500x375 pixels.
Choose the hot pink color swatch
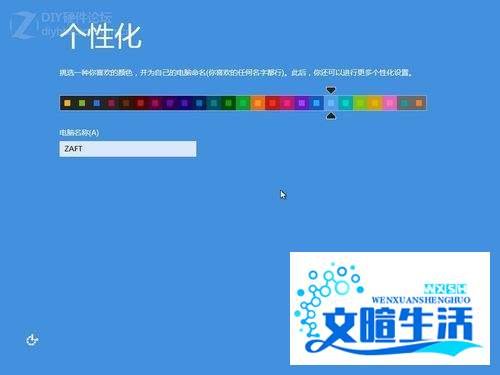coord(287,103)
